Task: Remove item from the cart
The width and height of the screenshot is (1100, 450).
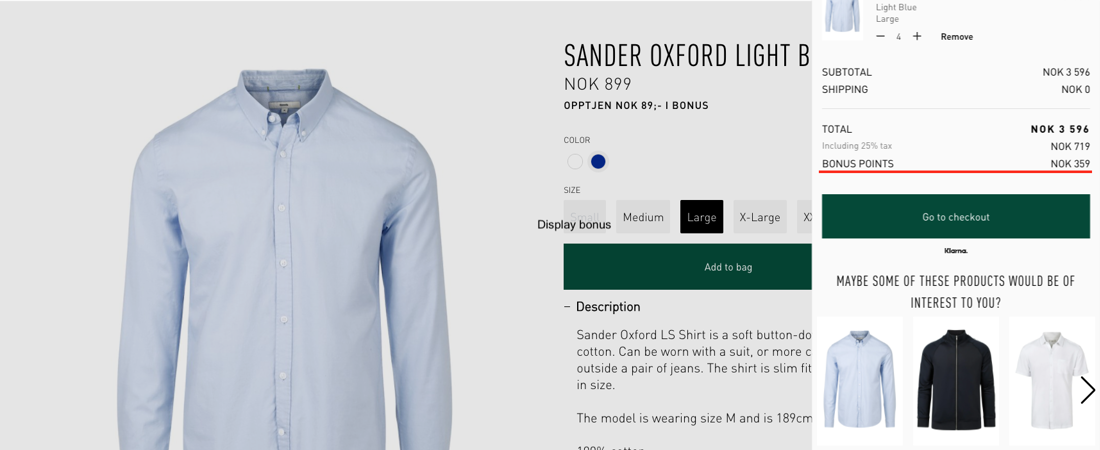Action: [x=957, y=37]
